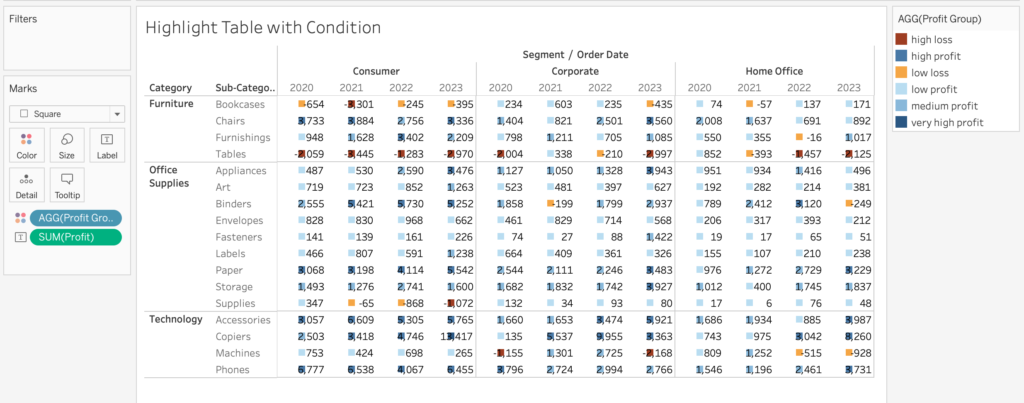Viewport: 1024px width, 403px height.
Task: Click the Filters shelf area
Action: (x=66, y=40)
